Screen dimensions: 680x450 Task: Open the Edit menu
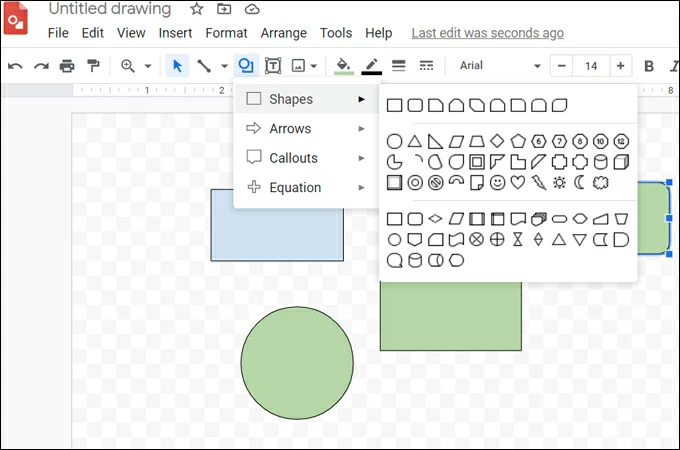(x=92, y=33)
